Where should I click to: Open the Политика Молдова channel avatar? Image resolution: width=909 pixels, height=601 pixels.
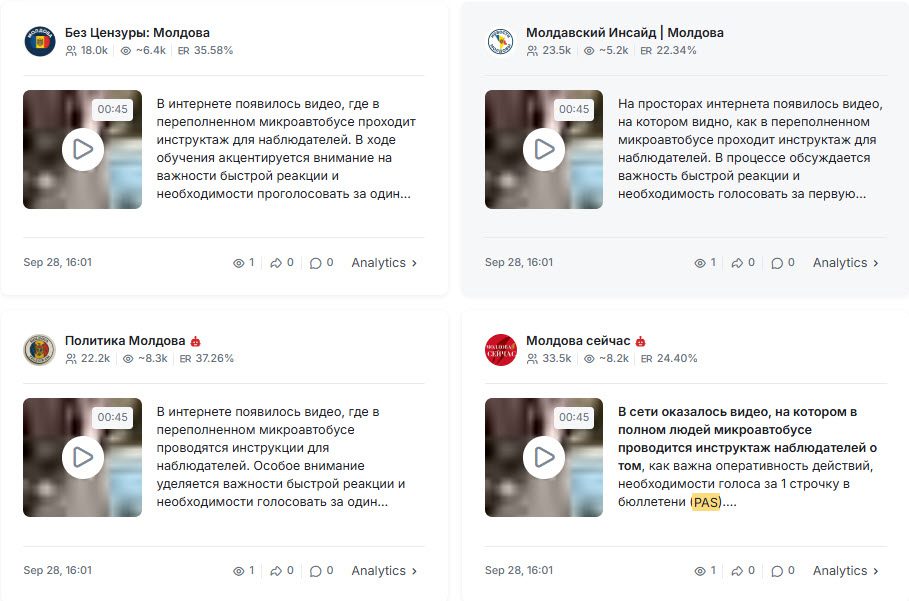click(39, 349)
